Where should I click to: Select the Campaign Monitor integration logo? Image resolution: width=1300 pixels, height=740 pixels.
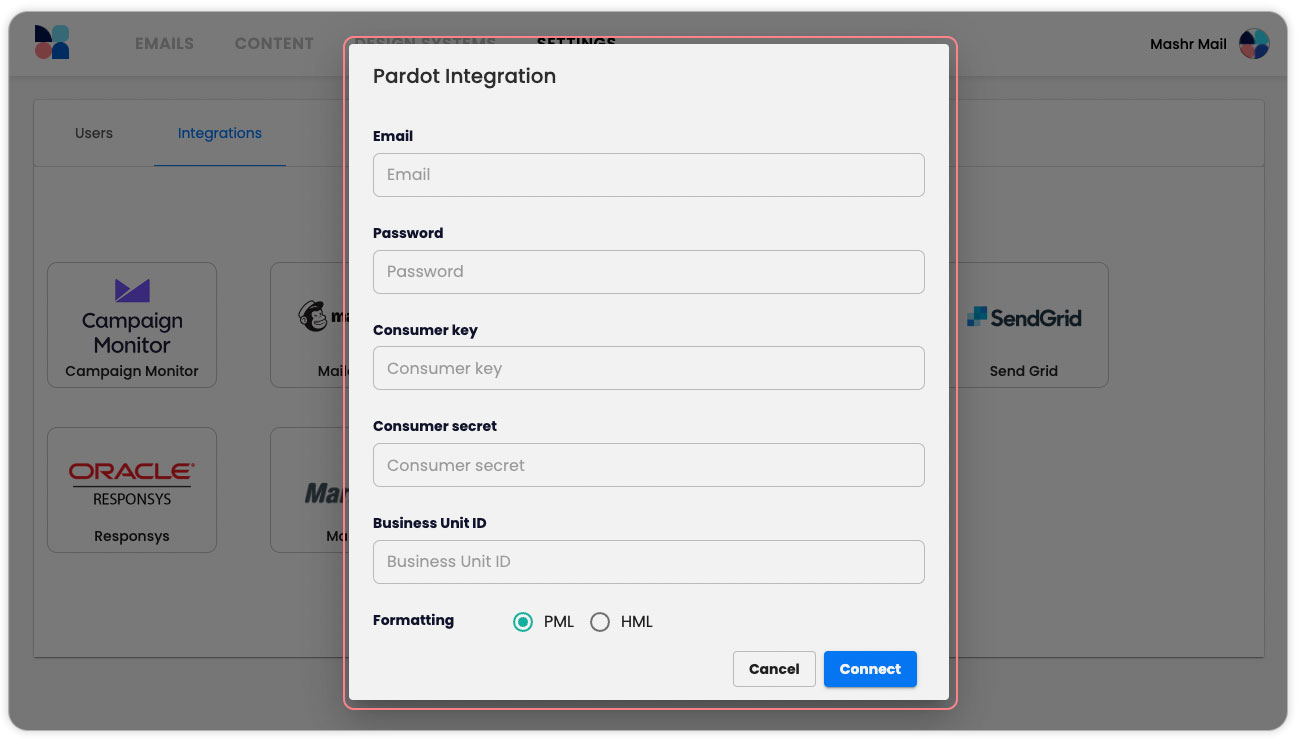click(132, 319)
